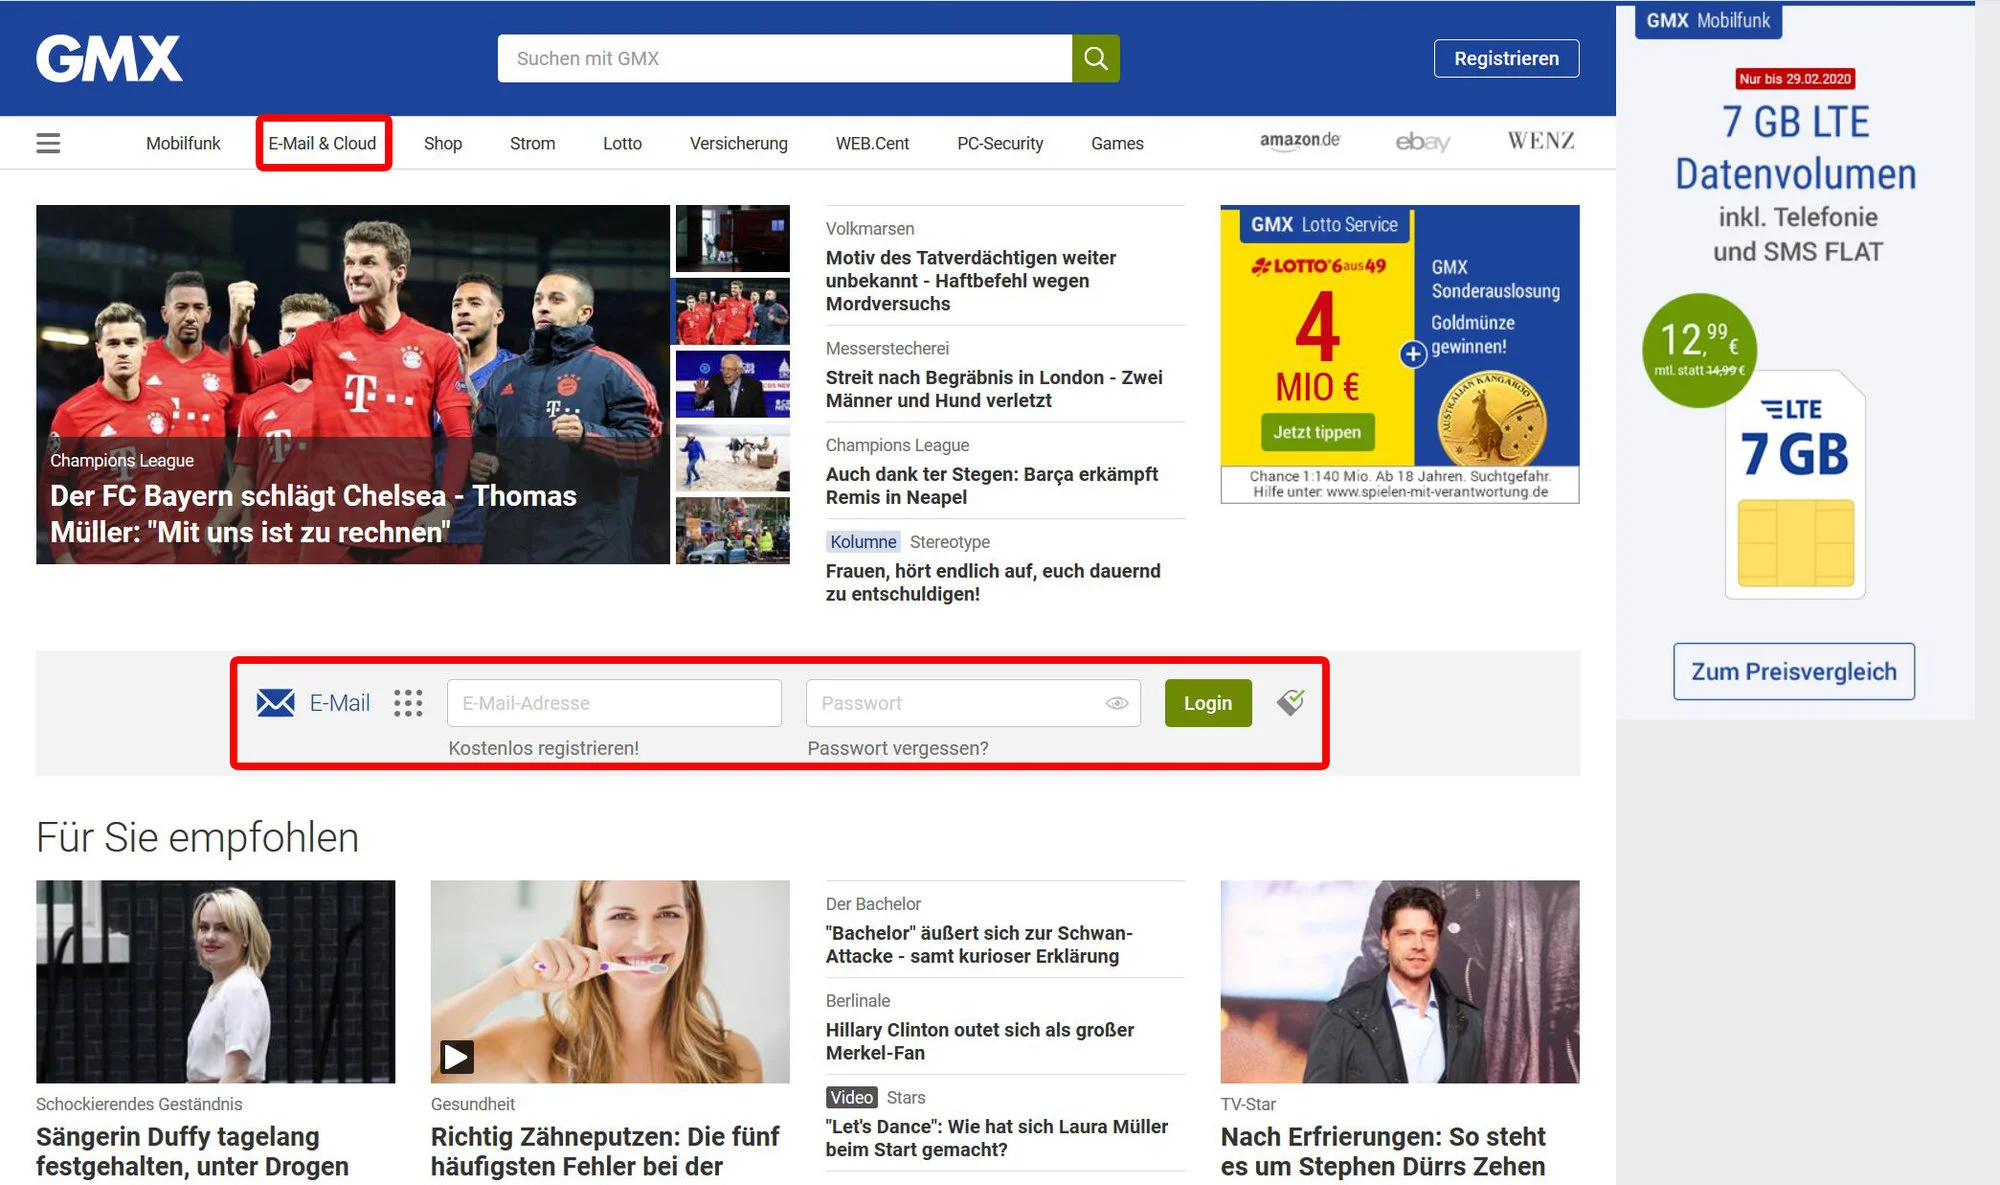Open the app grid dots icon
The width and height of the screenshot is (2000, 1185).
pyautogui.click(x=408, y=703)
